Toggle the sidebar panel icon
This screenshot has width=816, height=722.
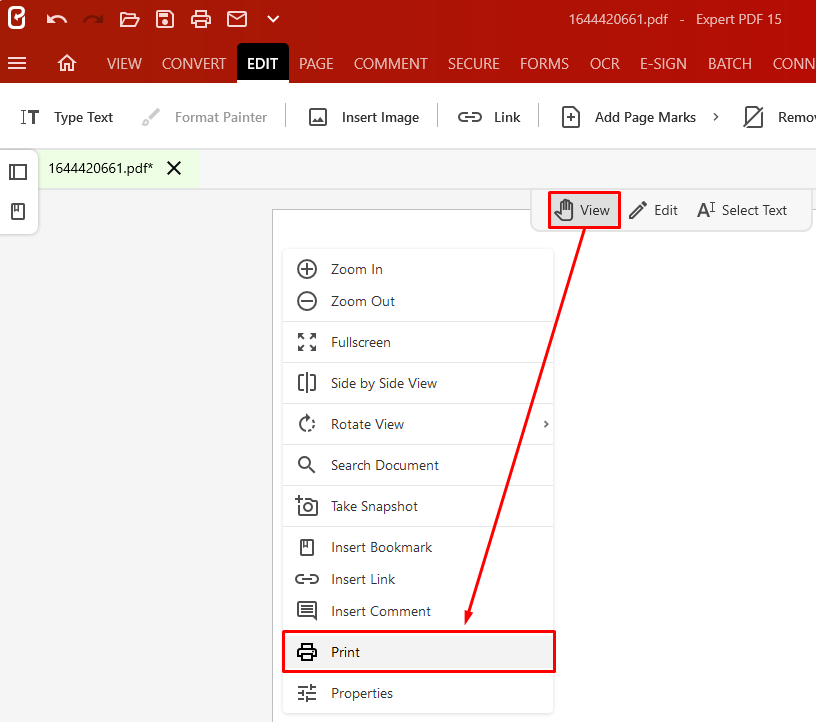pyautogui.click(x=18, y=172)
